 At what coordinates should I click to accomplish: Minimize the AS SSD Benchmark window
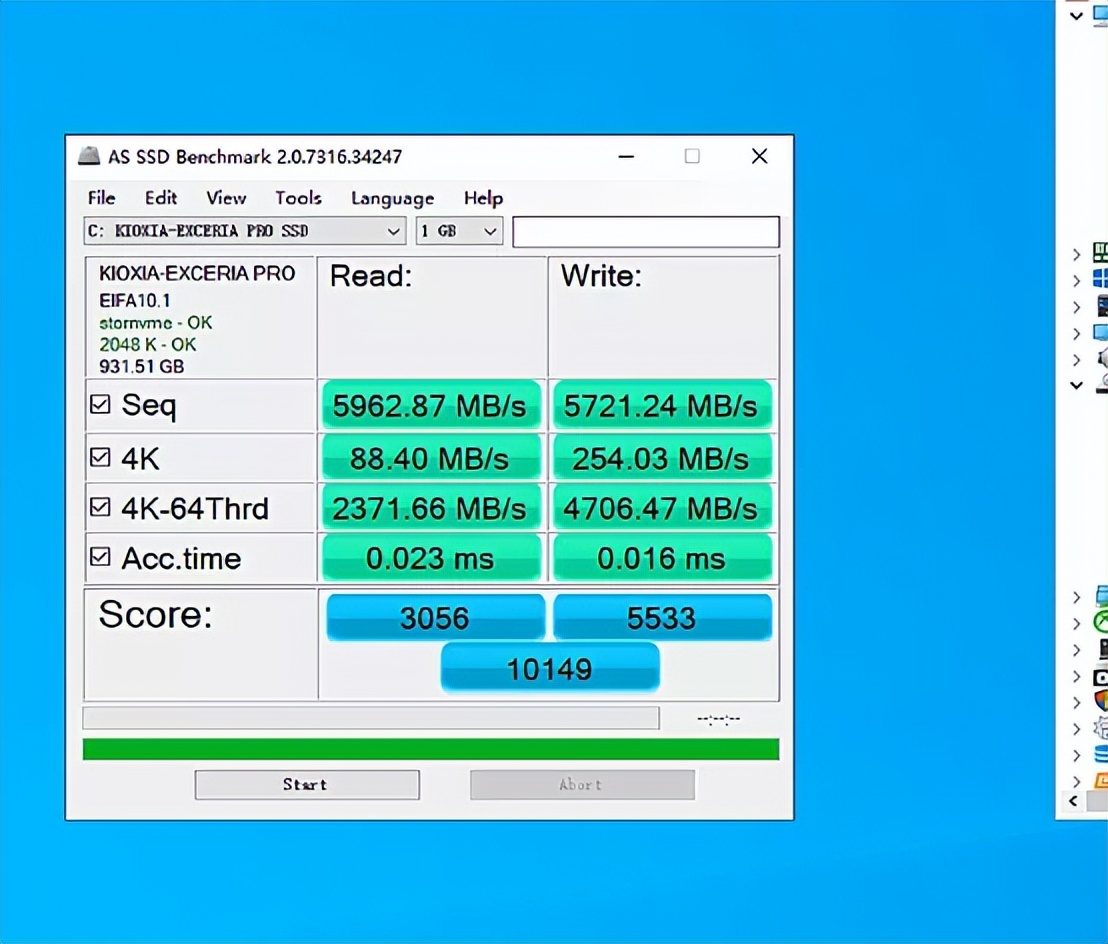pyautogui.click(x=626, y=156)
